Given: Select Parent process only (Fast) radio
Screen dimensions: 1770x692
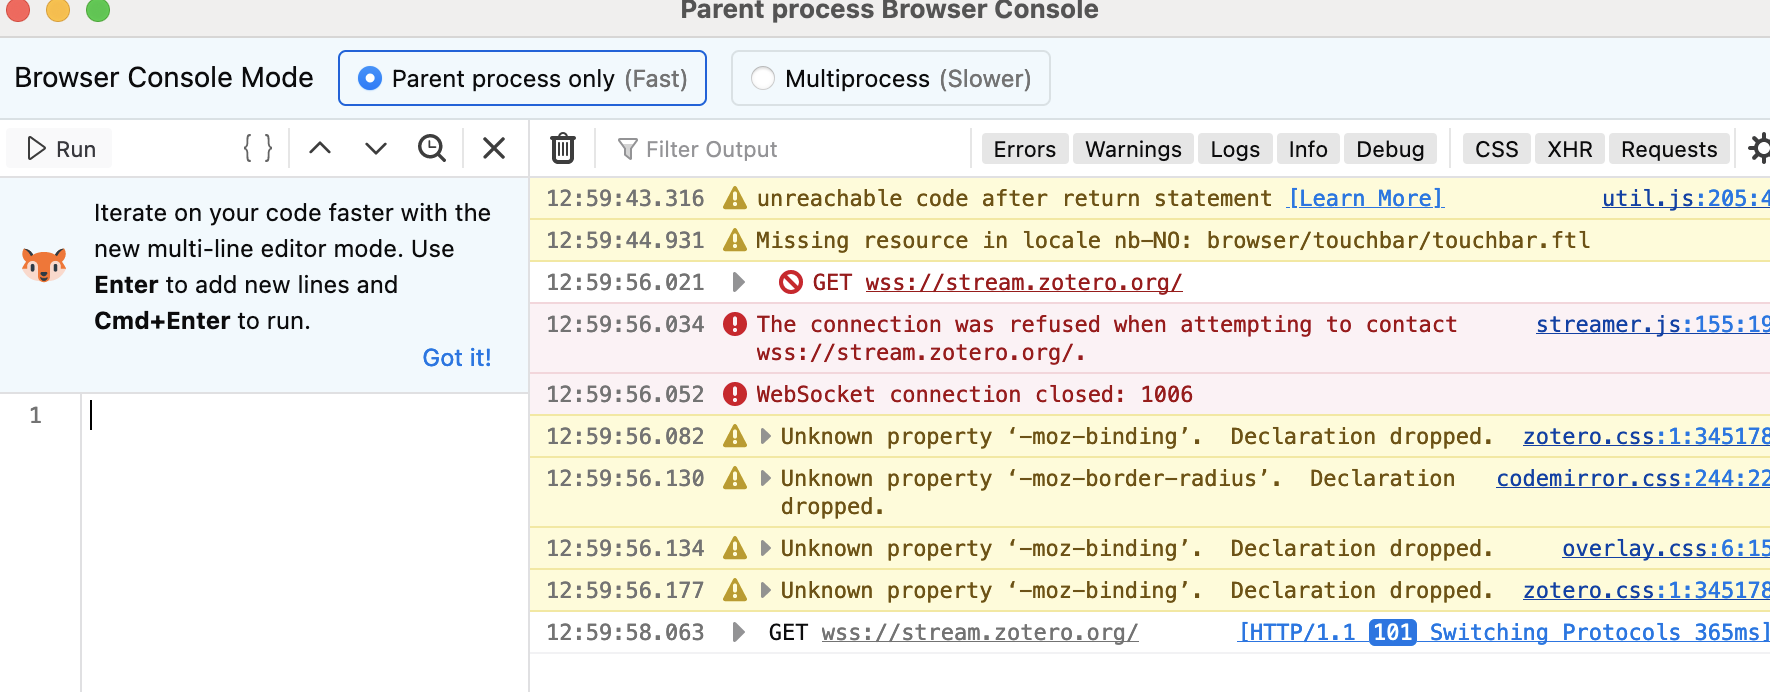Looking at the screenshot, I should [523, 78].
